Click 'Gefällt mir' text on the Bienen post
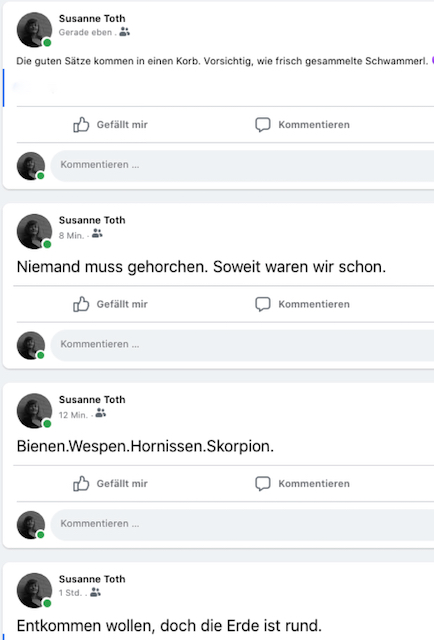This screenshot has width=434, height=640. point(122,484)
